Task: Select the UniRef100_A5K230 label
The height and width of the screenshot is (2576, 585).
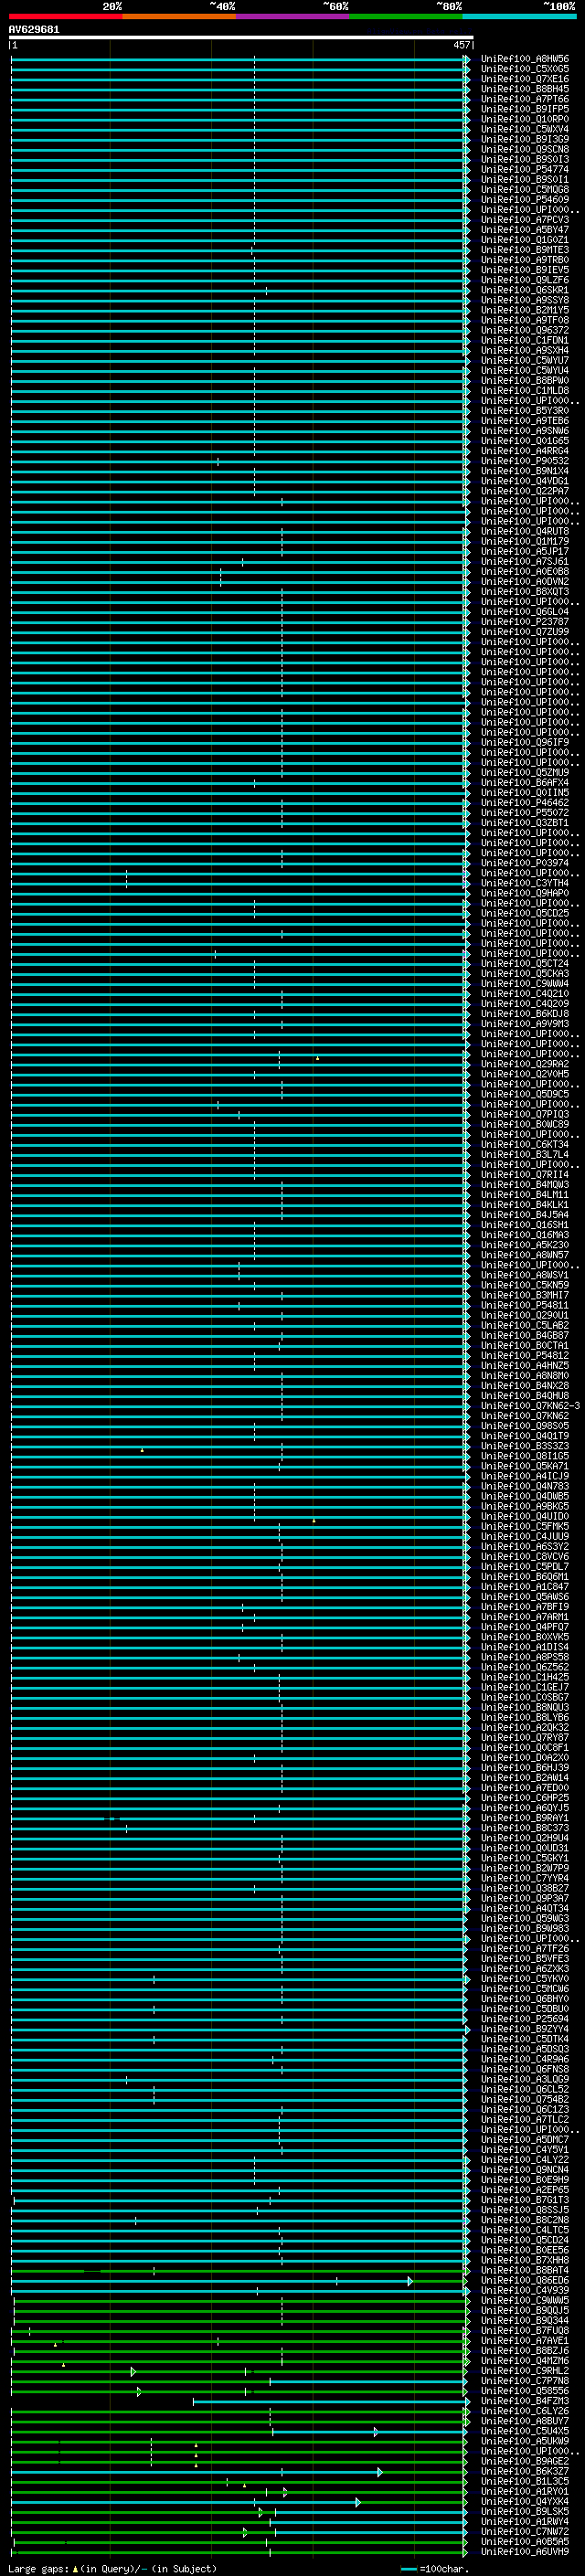Action: coord(525,1244)
